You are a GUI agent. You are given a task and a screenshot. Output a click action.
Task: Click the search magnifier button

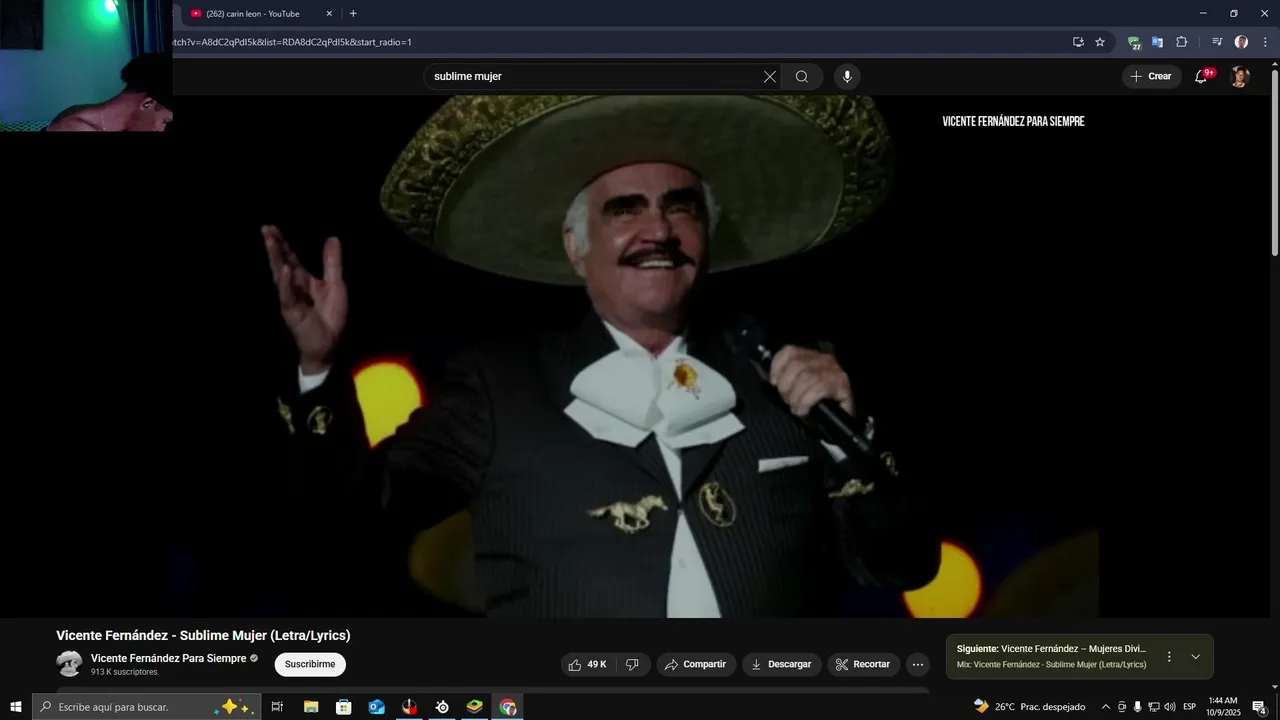tap(802, 77)
